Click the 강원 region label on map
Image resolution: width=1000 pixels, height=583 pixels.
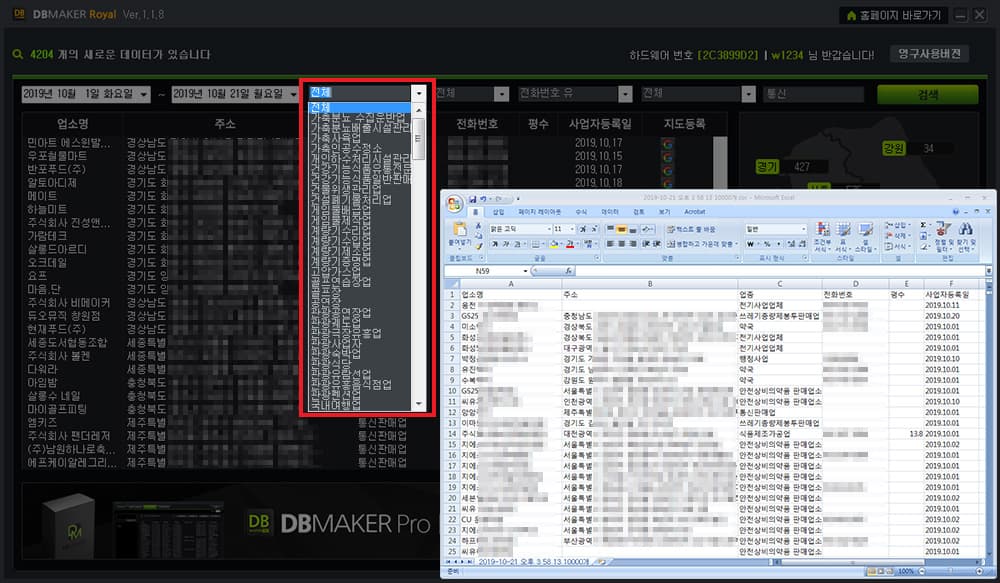pos(893,149)
